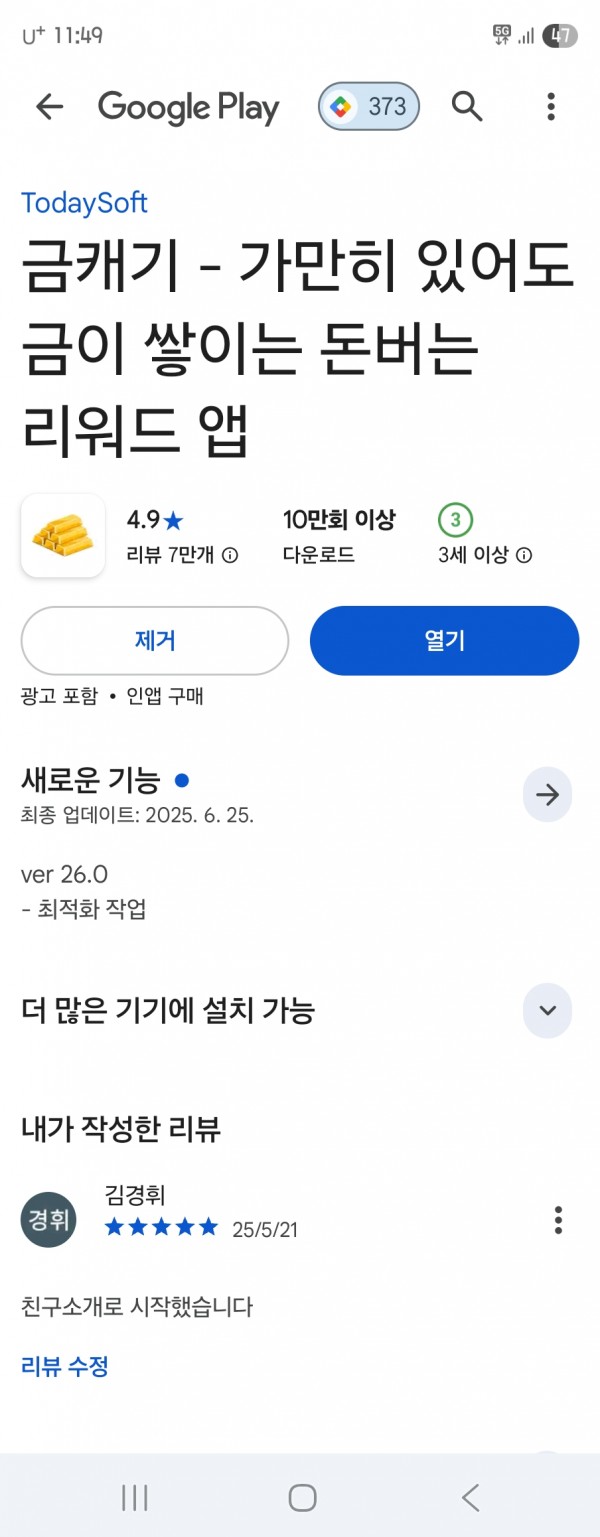Open Play Points badge showing 373
Image resolution: width=600 pixels, height=1537 pixels.
(369, 107)
